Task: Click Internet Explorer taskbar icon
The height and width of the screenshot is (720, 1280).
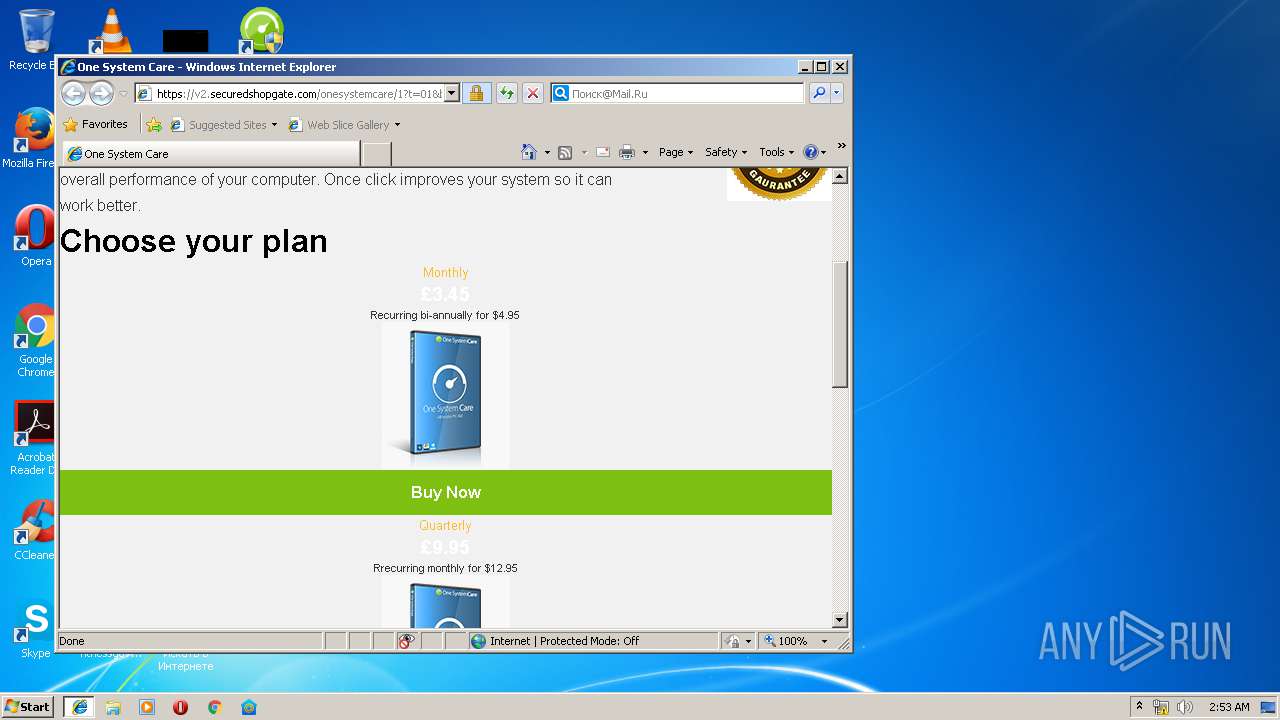Action: pos(79,707)
